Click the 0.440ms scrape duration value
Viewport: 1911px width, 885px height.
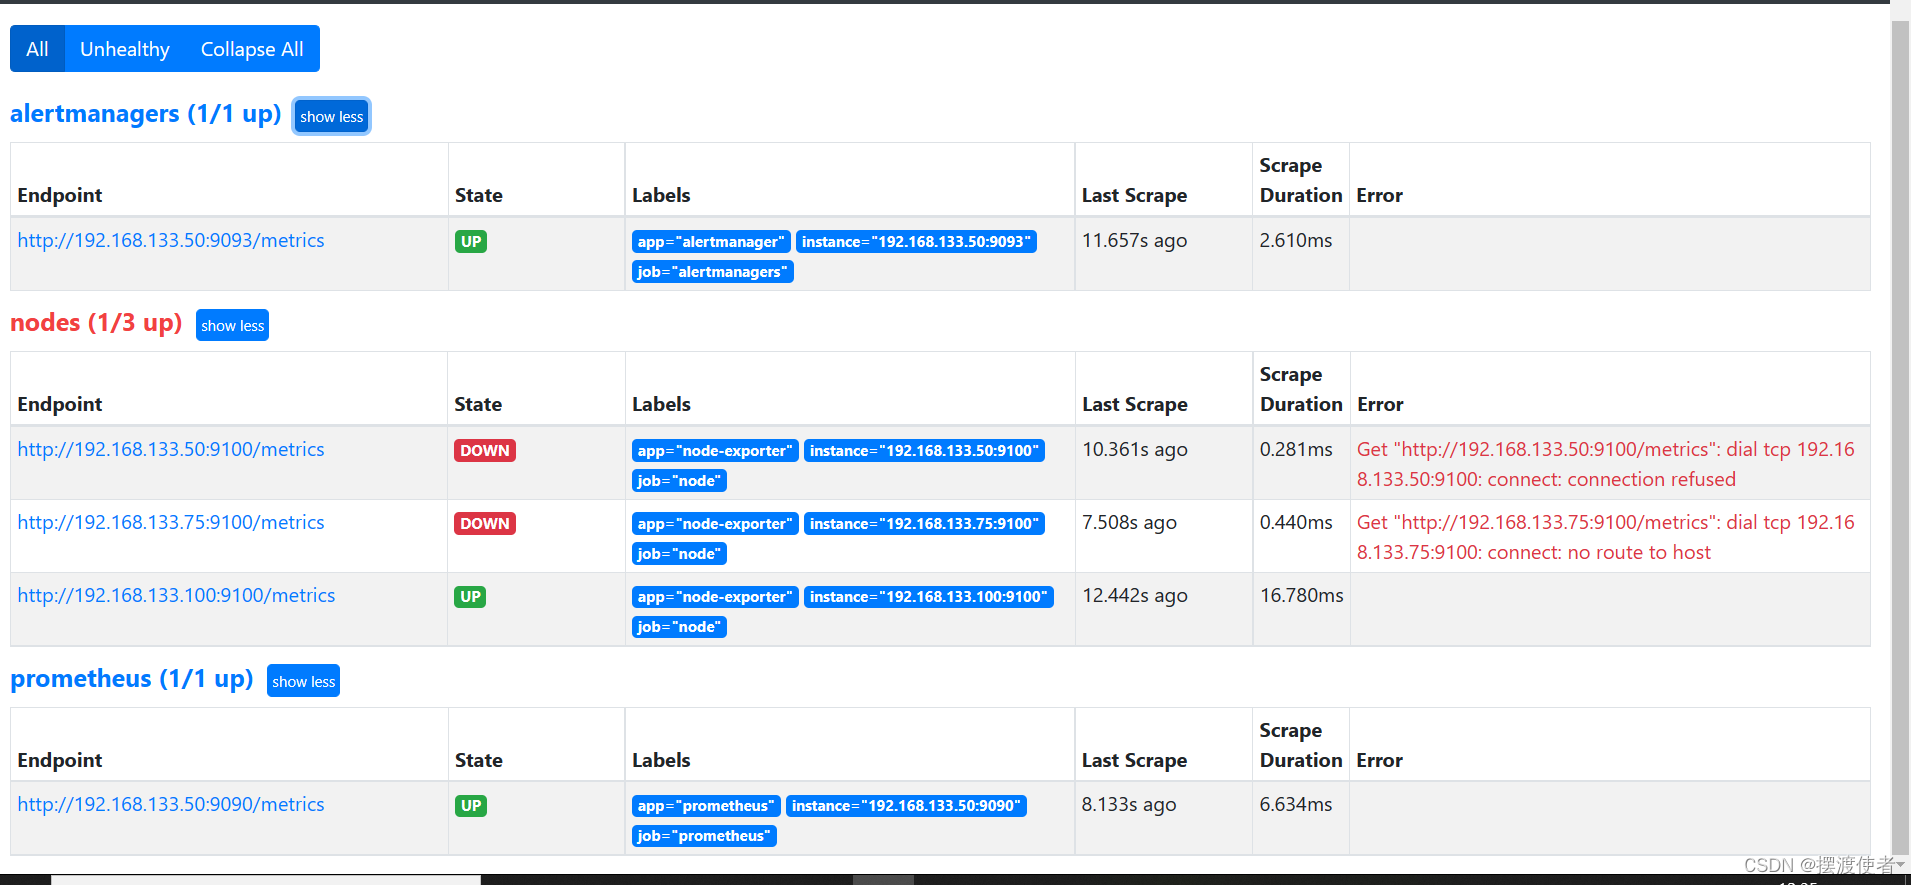pos(1296,523)
